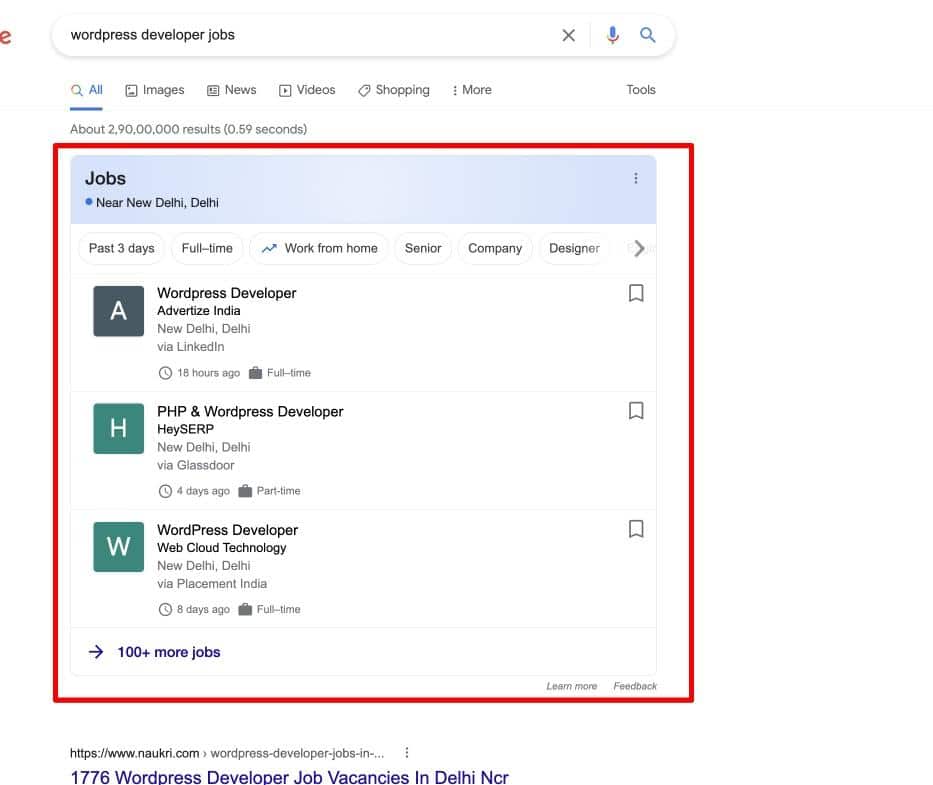
Task: Open the Advertize India company logo
Action: click(118, 311)
